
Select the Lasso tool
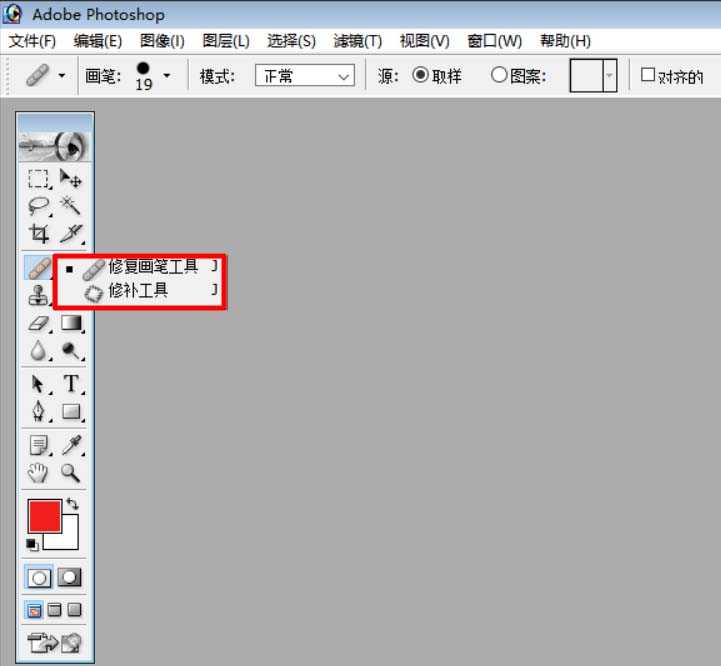(39, 206)
